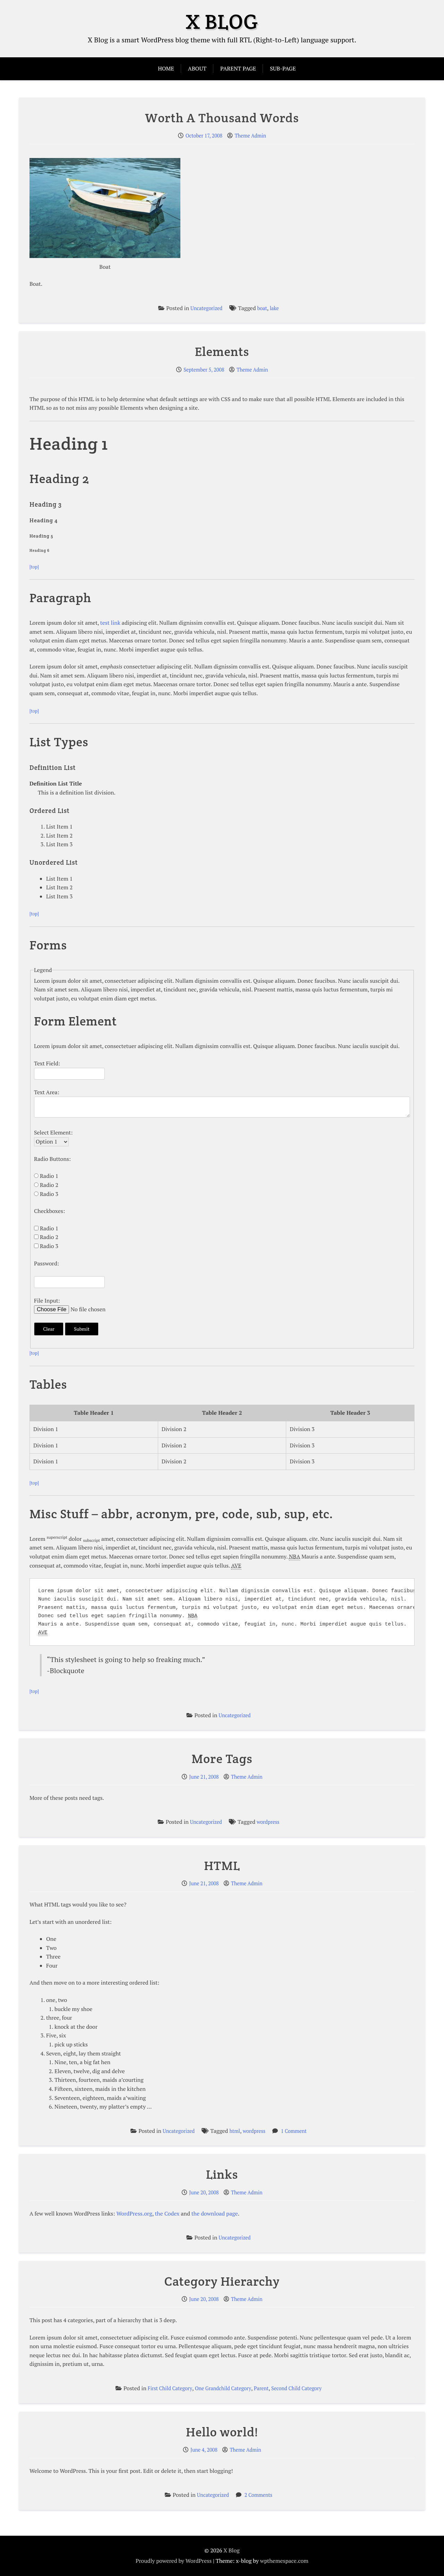Viewport: 444px width, 2576px height.
Task: Click the lake tag link
Action: click(274, 308)
